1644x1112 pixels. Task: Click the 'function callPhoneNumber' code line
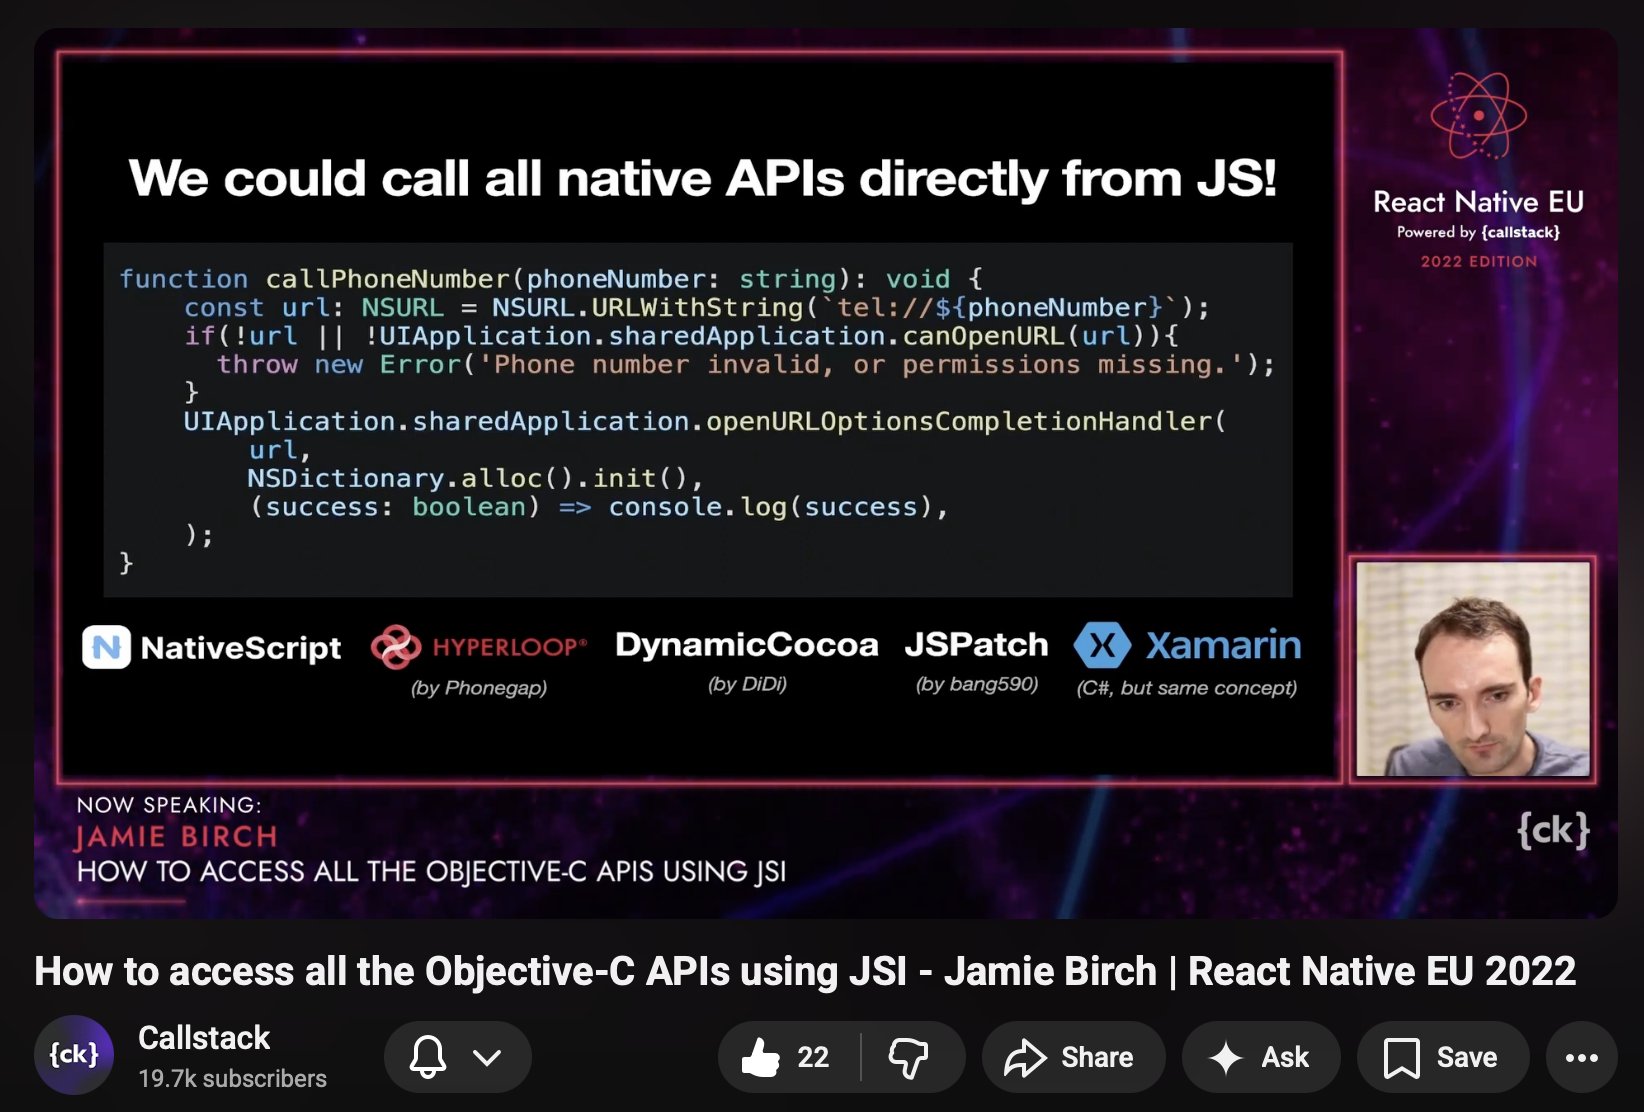[551, 278]
